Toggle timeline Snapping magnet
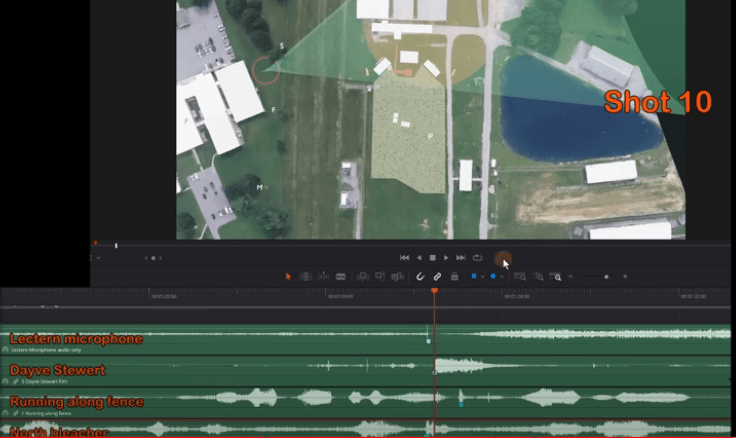Image resolution: width=736 pixels, height=438 pixels. (420, 276)
